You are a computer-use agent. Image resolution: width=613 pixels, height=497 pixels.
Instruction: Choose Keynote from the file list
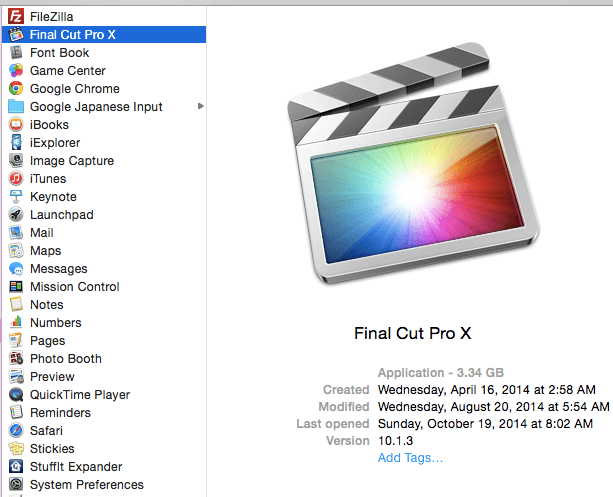pyautogui.click(x=53, y=197)
